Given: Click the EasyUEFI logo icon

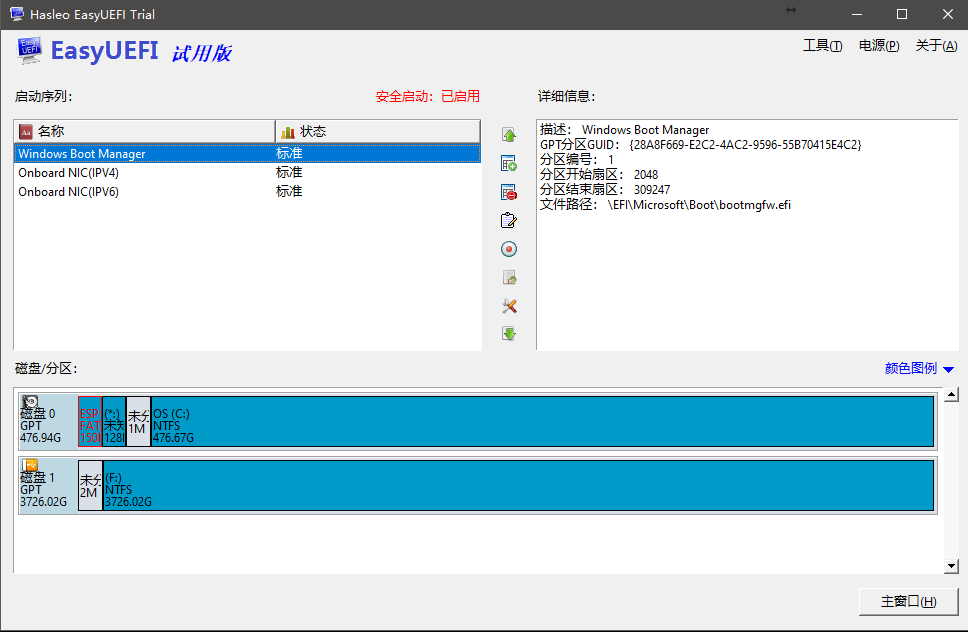Looking at the screenshot, I should tap(29, 50).
